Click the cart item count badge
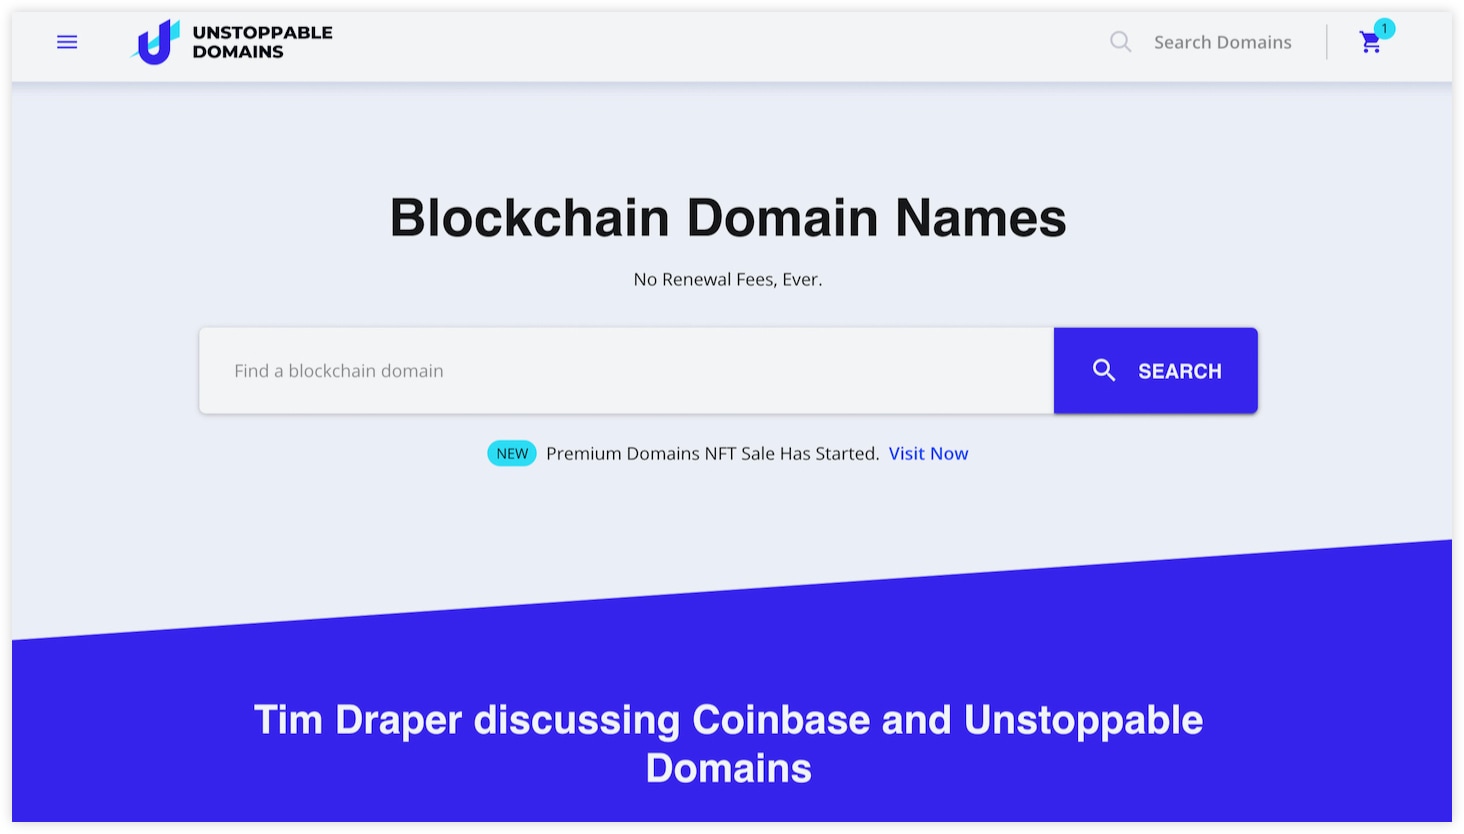 [1384, 28]
